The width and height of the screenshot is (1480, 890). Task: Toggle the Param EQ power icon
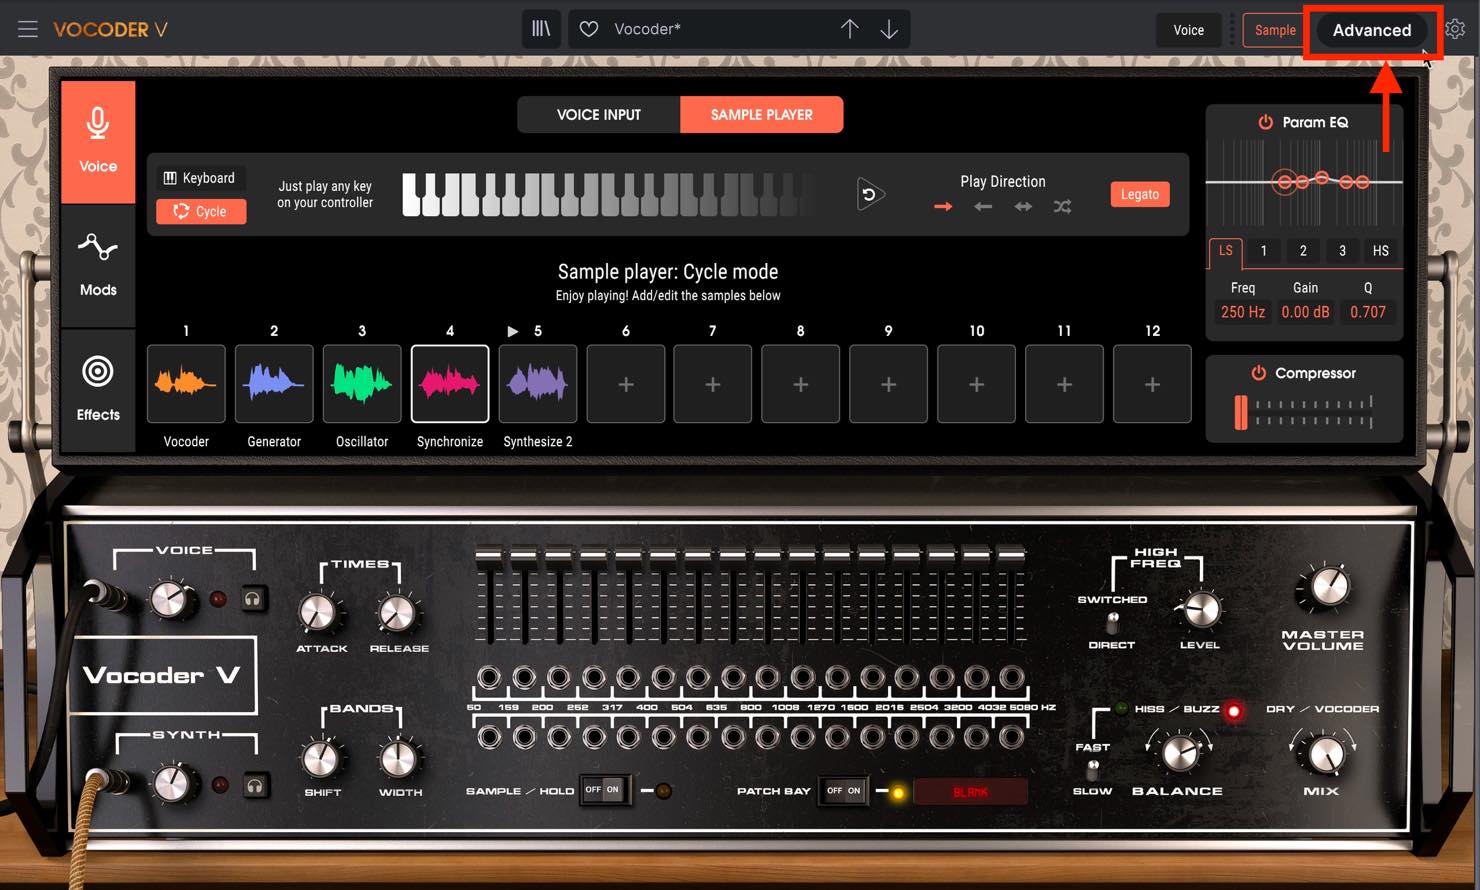1265,122
